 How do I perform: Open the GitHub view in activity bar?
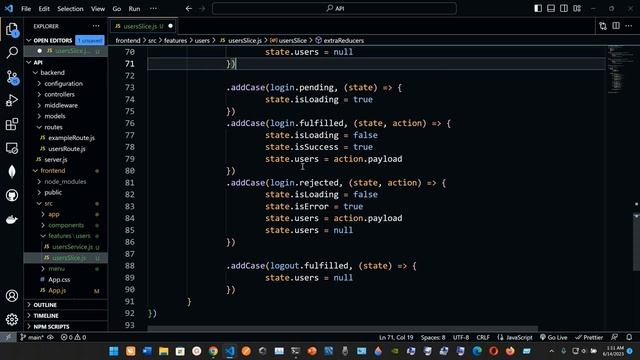pos(12,196)
